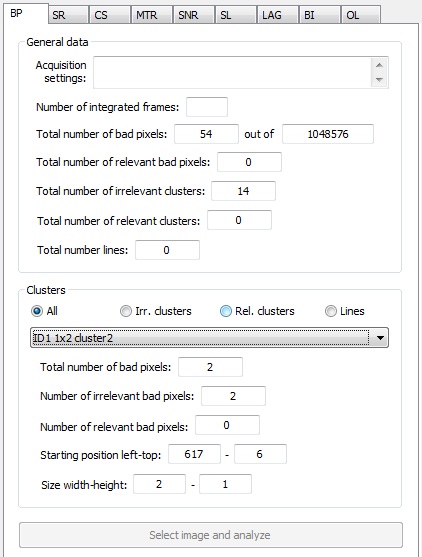Viewport: 422px width, 557px height.
Task: Click the Acquisition settings scroll up arrow
Action: (x=379, y=65)
